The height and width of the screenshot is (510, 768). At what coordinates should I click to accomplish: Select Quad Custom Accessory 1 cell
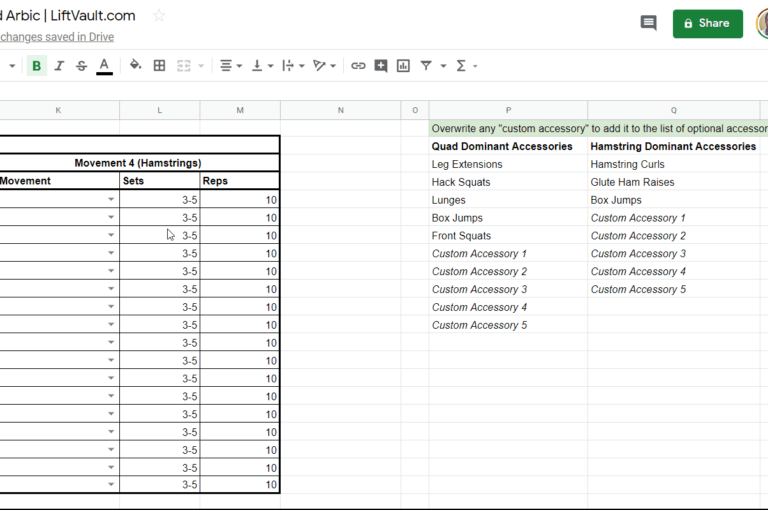[508, 254]
